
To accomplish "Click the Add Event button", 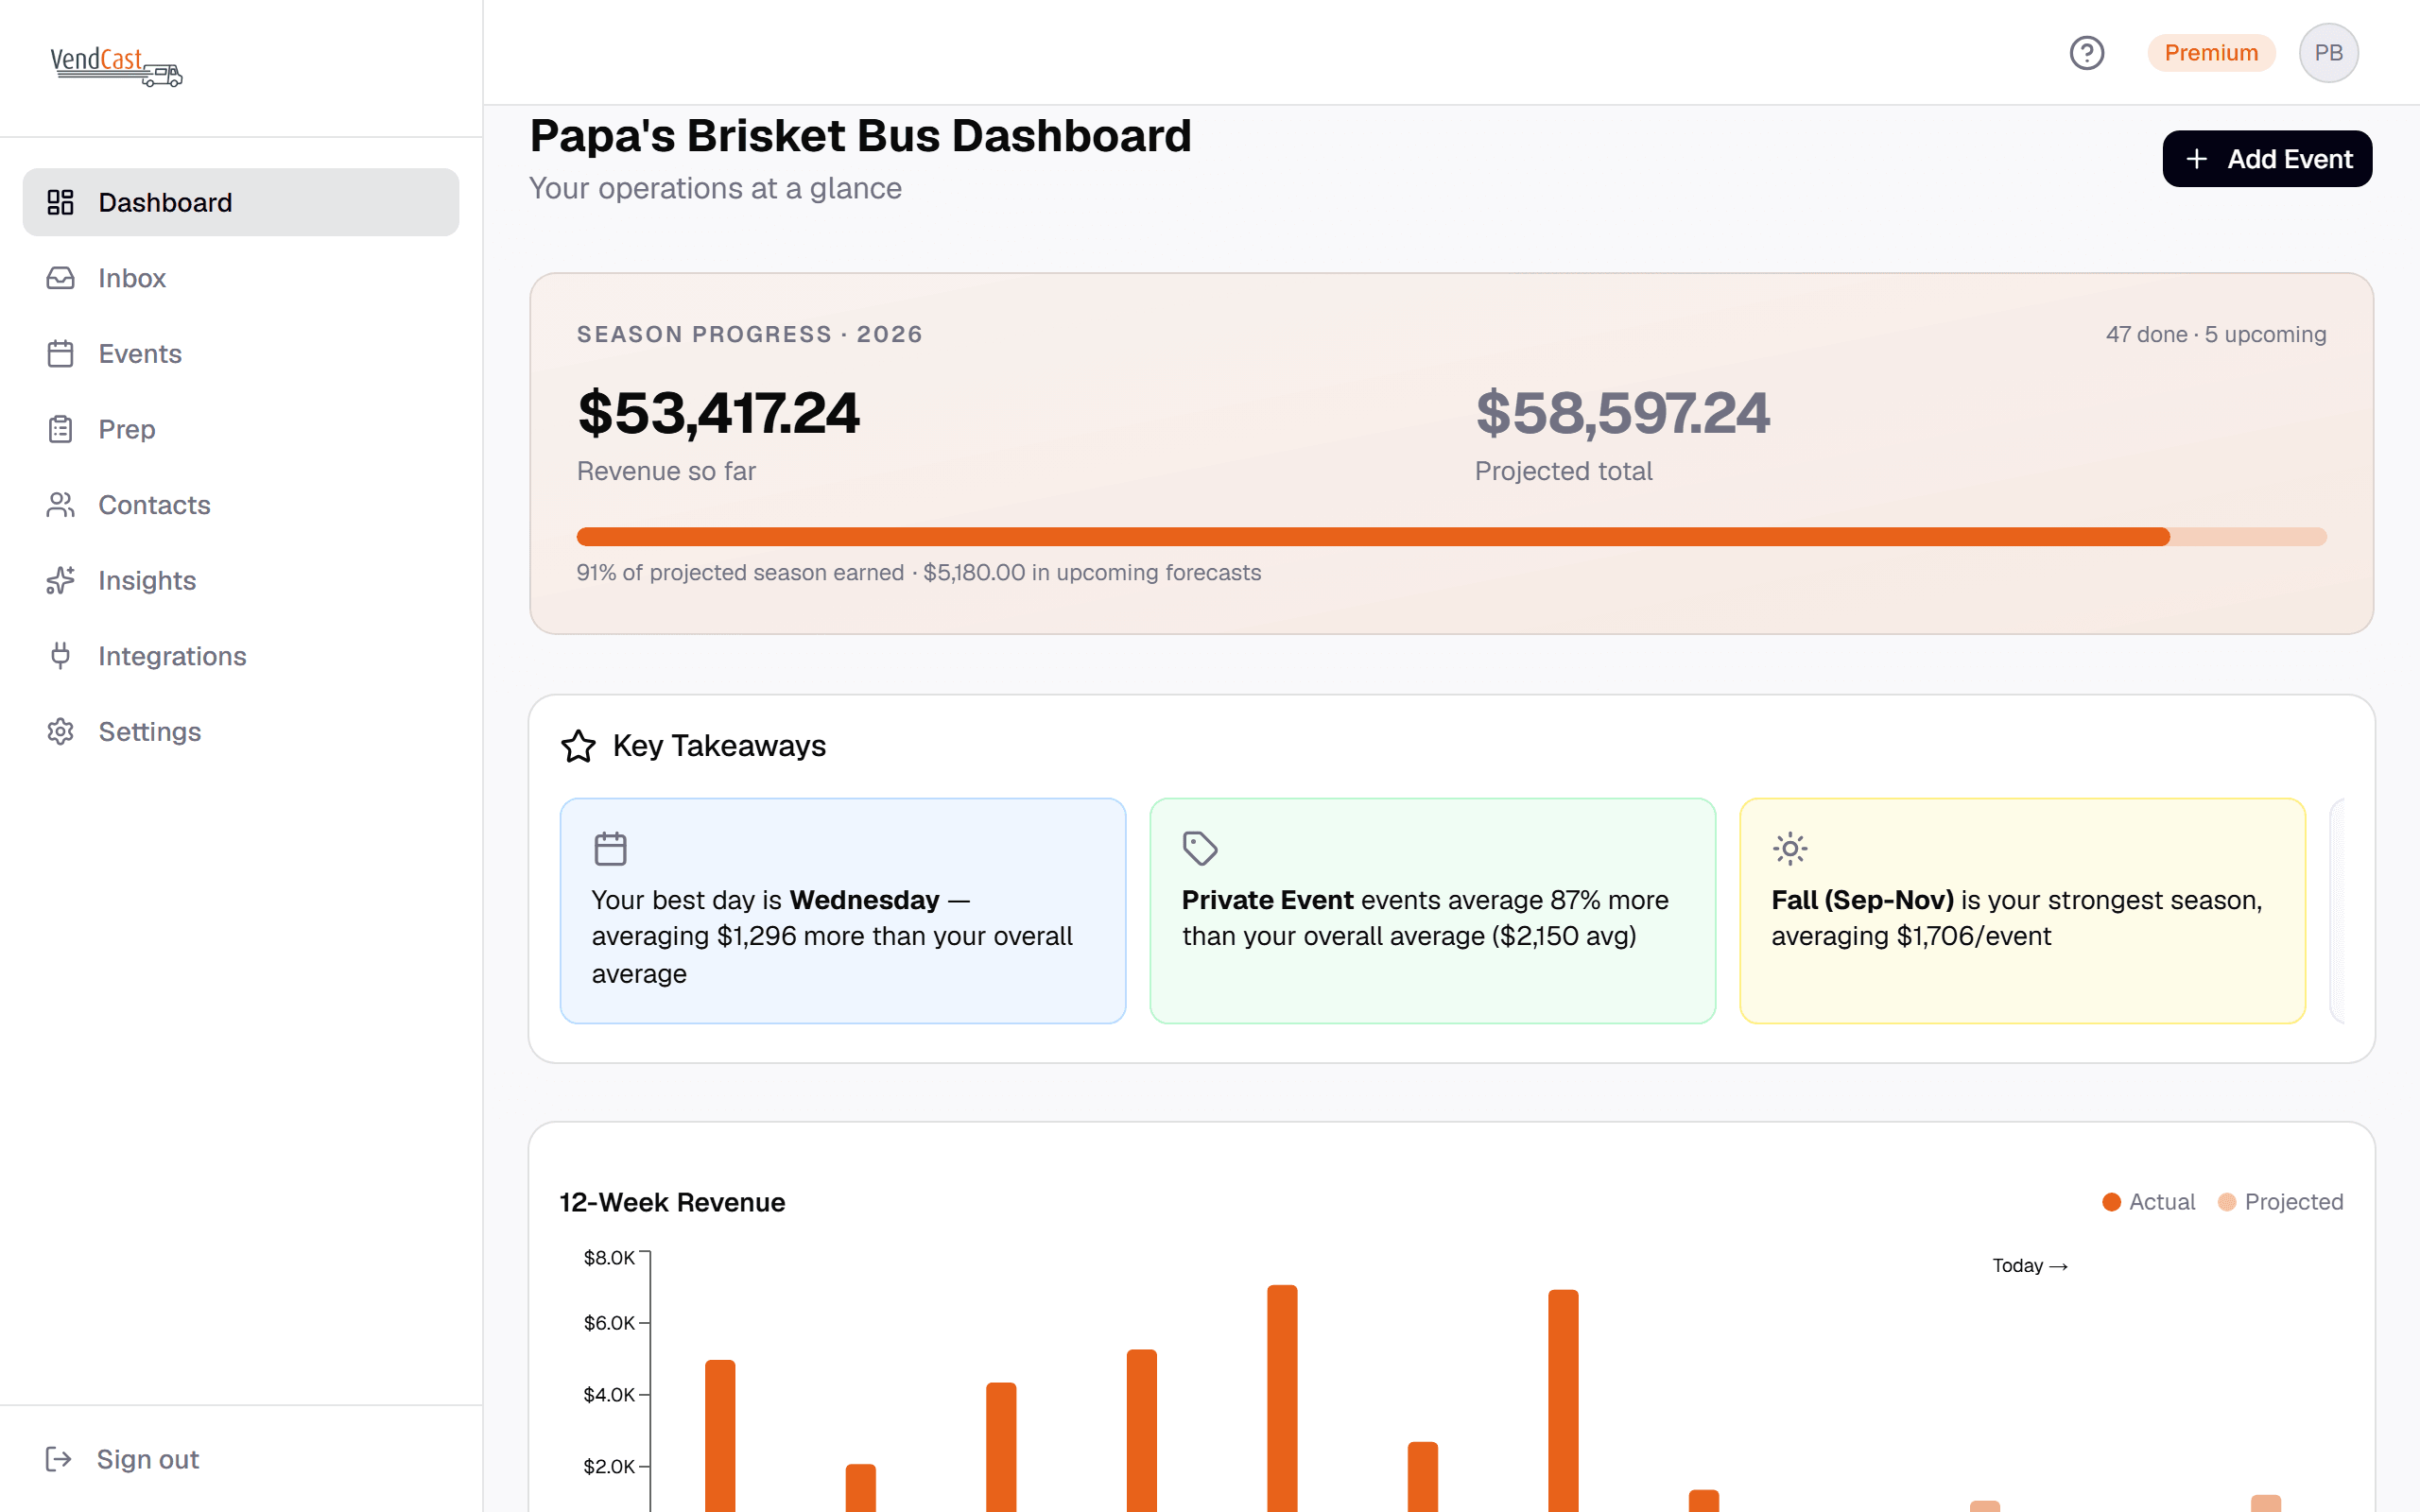I will (x=2267, y=159).
